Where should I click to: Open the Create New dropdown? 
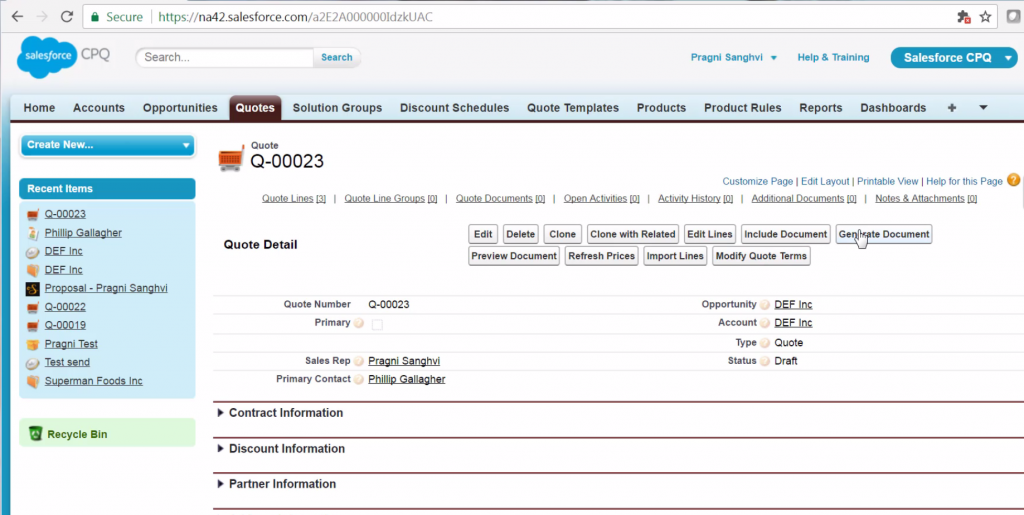click(x=108, y=145)
